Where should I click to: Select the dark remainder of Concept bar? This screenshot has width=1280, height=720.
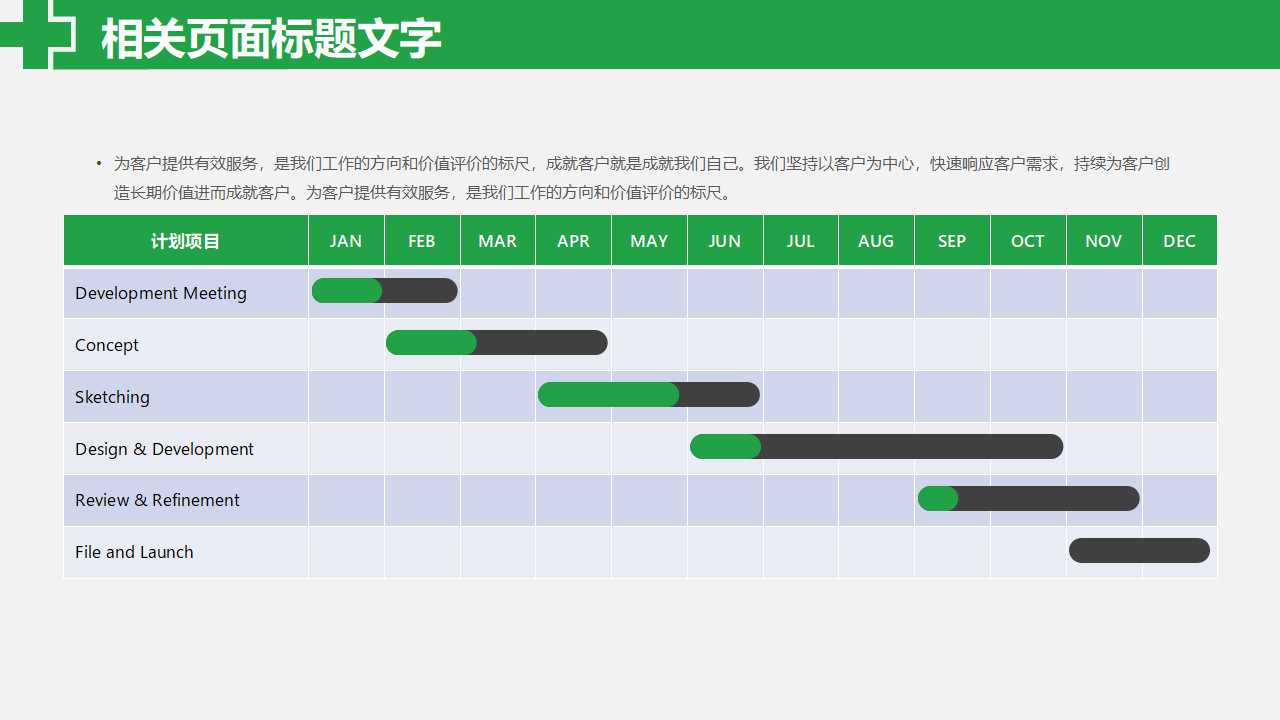pyautogui.click(x=542, y=343)
